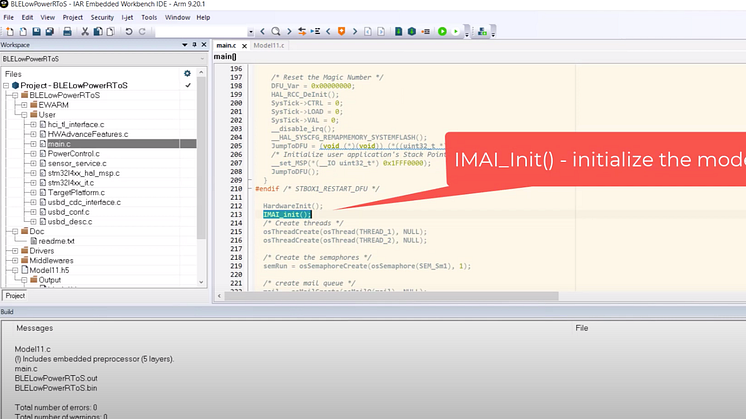Navigate backward in the editor history
The width and height of the screenshot is (746, 419).
(368, 31)
